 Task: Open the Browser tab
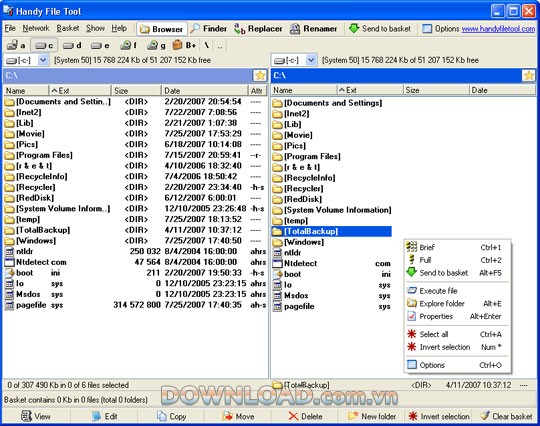pos(162,29)
